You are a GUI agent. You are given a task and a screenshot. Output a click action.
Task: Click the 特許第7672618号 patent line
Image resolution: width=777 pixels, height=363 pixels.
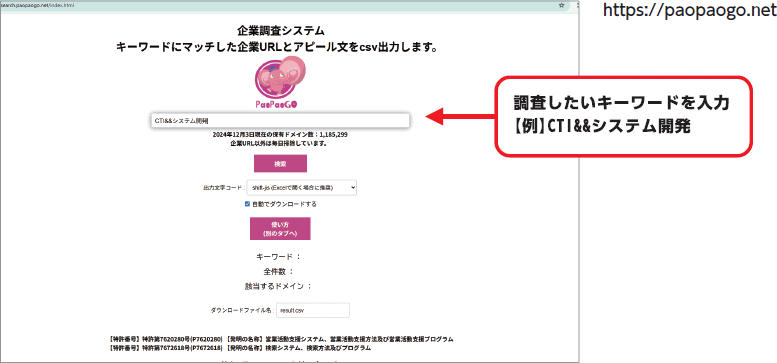(x=239, y=348)
